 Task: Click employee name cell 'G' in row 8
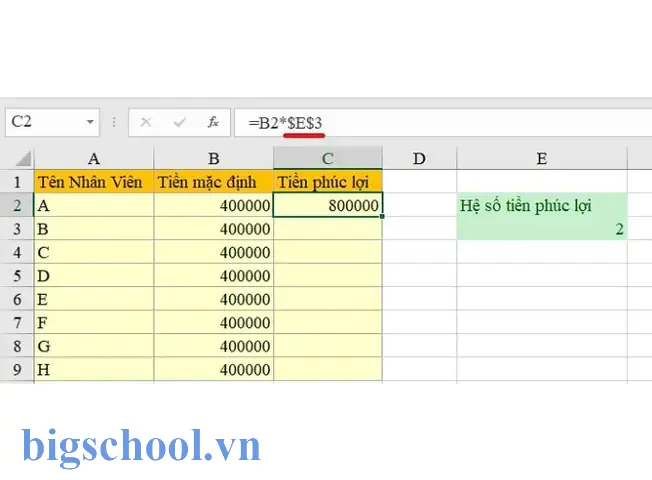94,346
